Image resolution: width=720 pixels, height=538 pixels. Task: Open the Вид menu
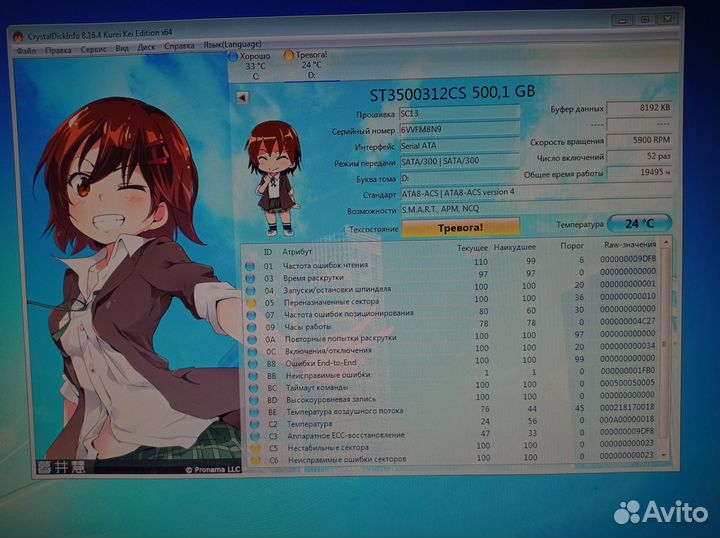coord(122,48)
